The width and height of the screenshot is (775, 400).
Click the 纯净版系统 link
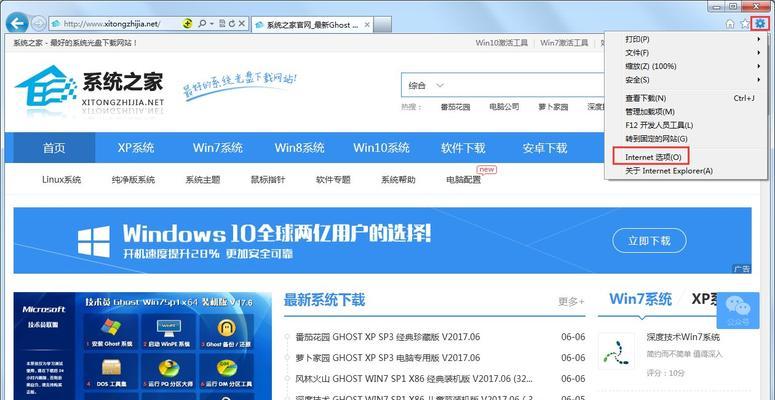tap(133, 180)
